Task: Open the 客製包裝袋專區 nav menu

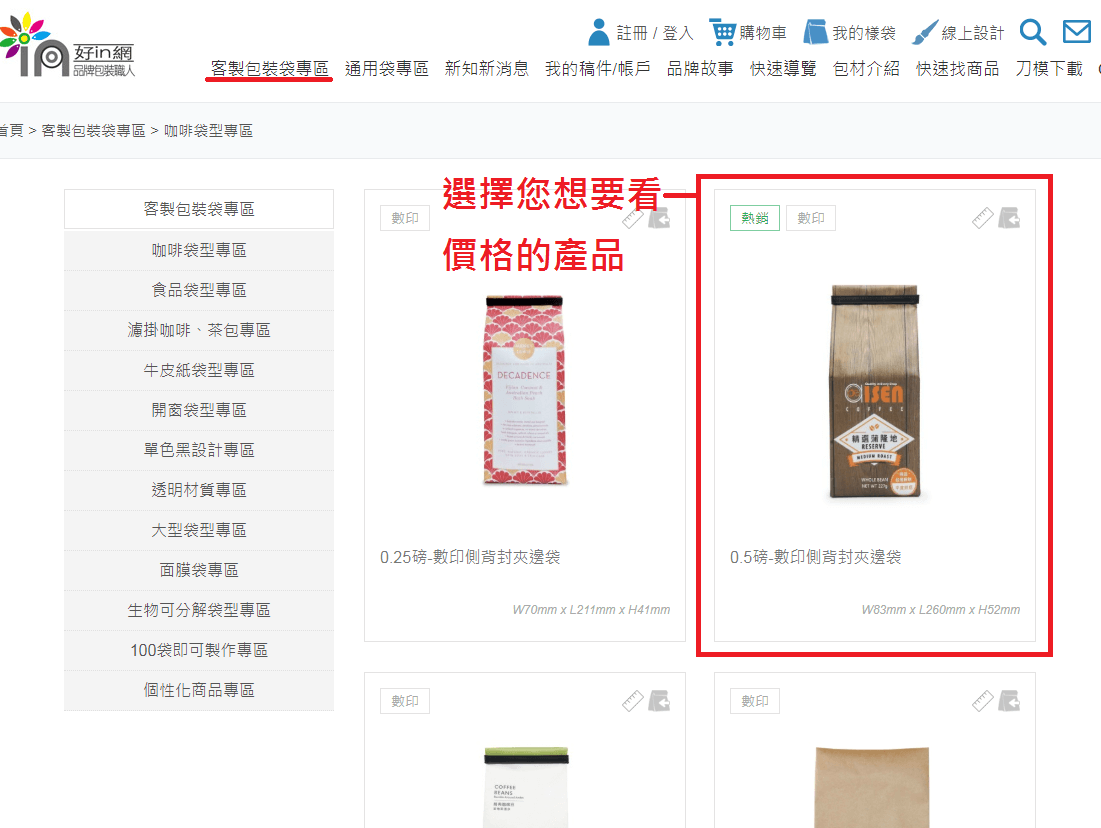Action: pos(269,69)
